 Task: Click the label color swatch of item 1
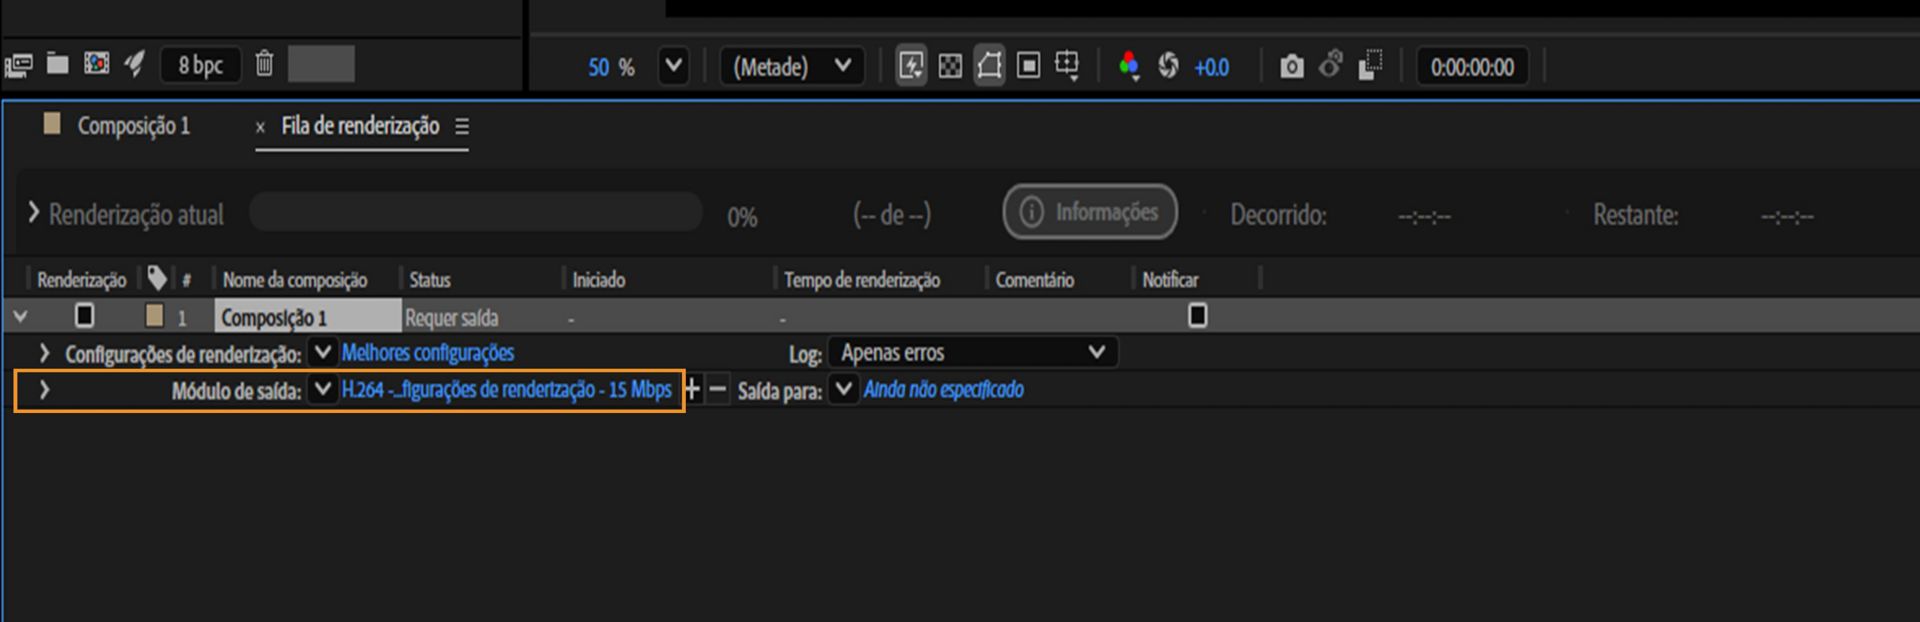pos(154,316)
